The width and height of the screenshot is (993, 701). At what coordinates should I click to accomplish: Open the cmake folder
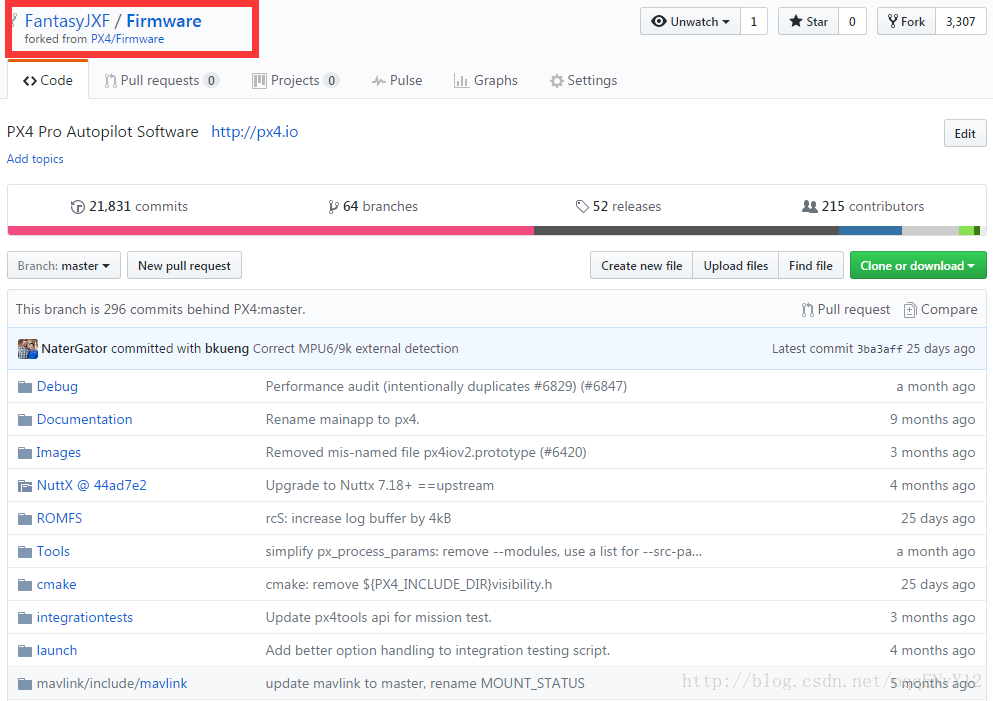(x=56, y=584)
